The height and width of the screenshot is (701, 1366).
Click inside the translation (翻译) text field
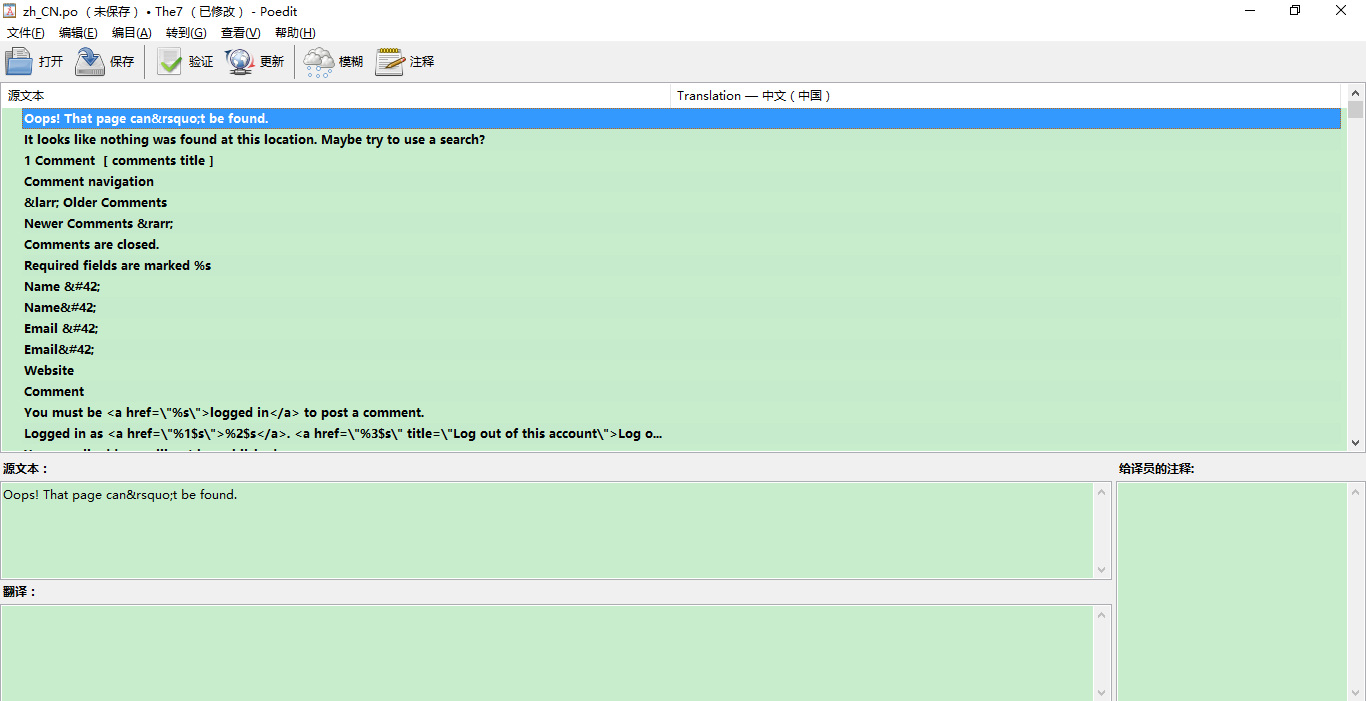coord(547,650)
